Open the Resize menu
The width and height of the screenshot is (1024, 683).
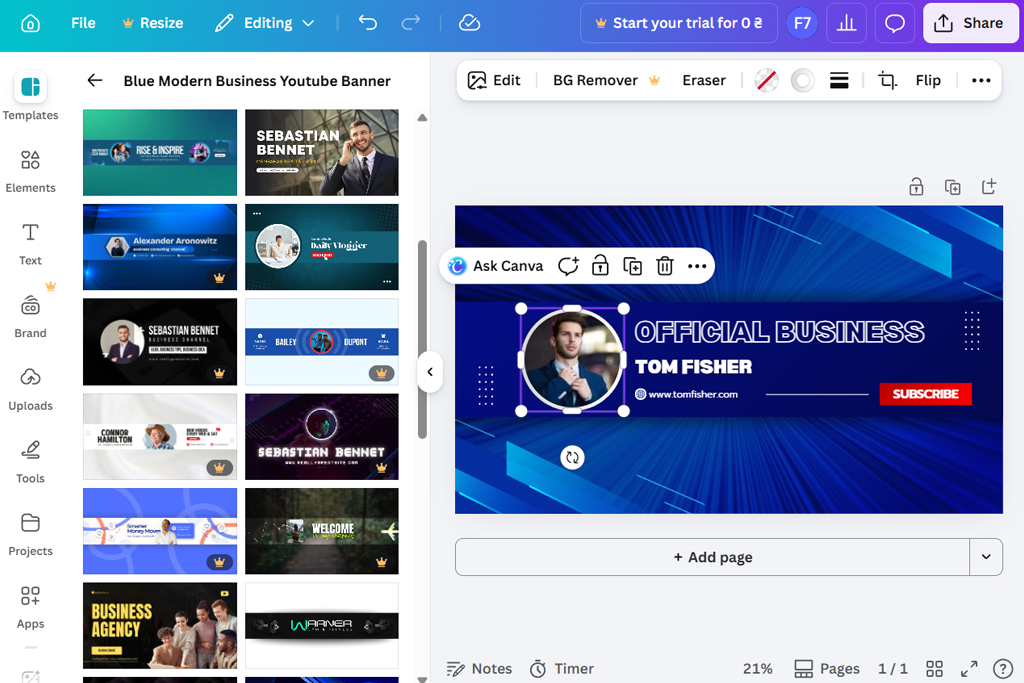point(153,24)
